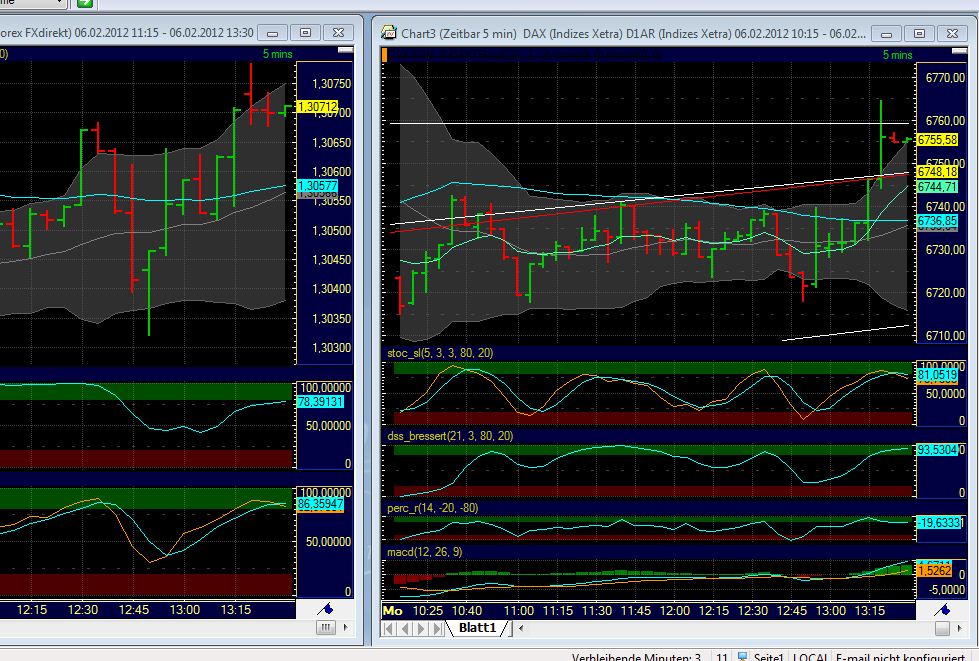Jump to last sheet in Chart3 tab navigator
Viewport: 979px width, 661px height.
[x=438, y=628]
